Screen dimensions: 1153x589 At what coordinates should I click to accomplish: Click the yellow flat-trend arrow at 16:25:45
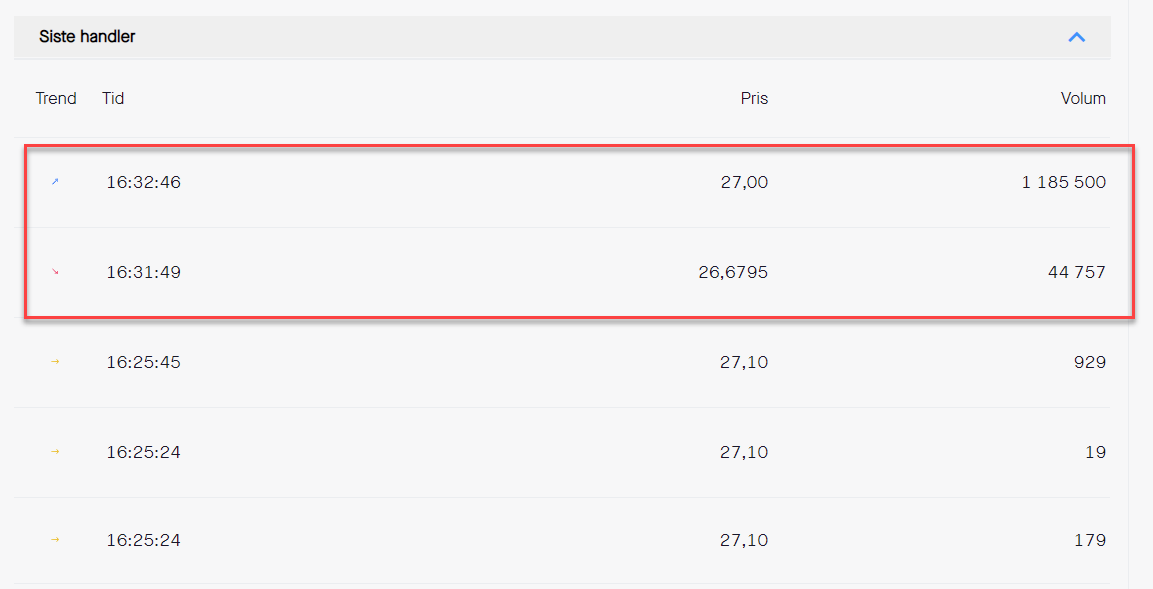(55, 362)
